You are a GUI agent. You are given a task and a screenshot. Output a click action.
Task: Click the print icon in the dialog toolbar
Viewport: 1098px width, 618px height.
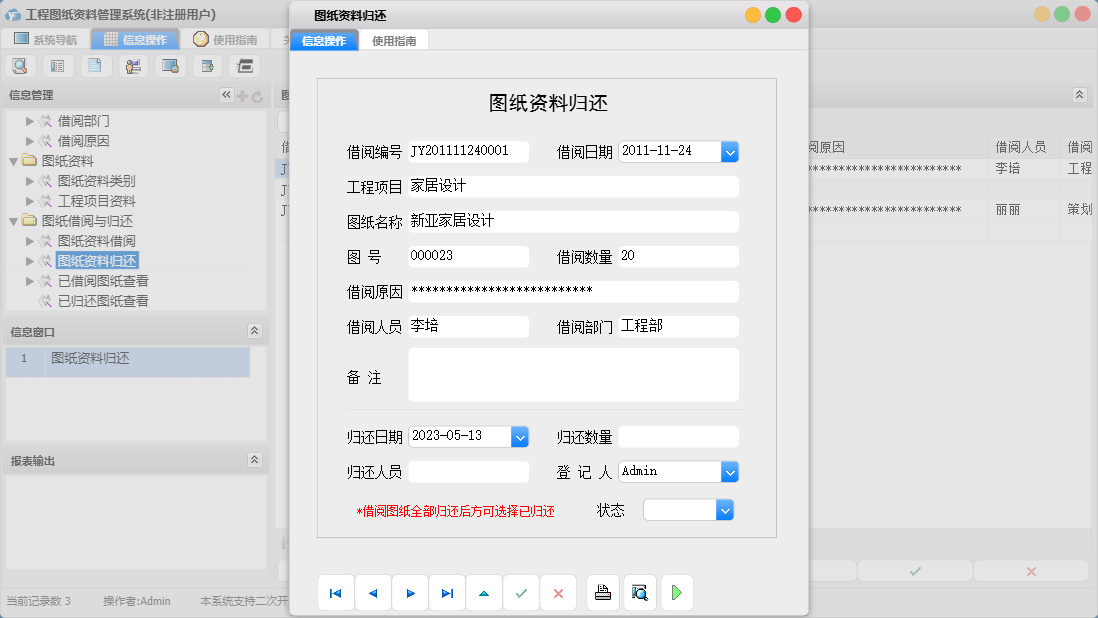click(602, 592)
